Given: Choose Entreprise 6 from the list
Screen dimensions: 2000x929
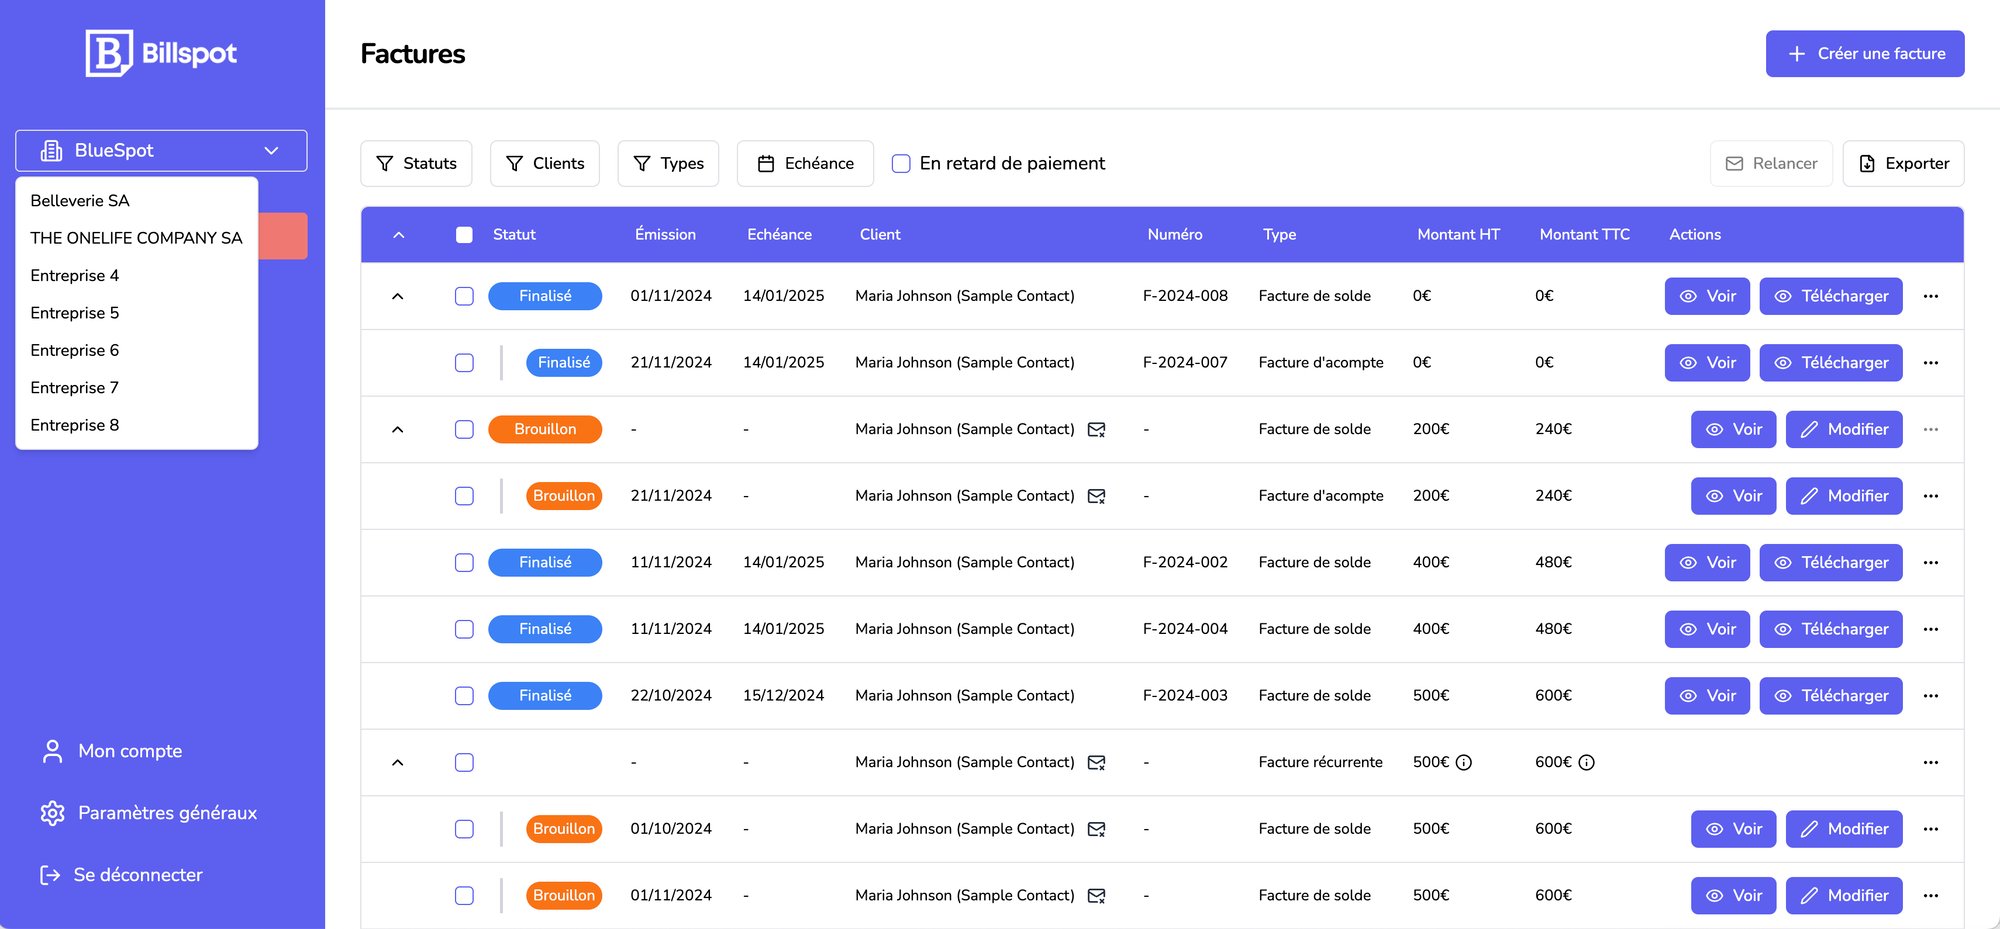Looking at the screenshot, I should pos(137,350).
